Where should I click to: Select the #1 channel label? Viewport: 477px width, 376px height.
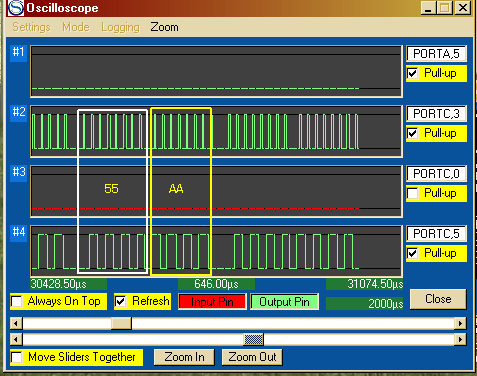click(19, 53)
